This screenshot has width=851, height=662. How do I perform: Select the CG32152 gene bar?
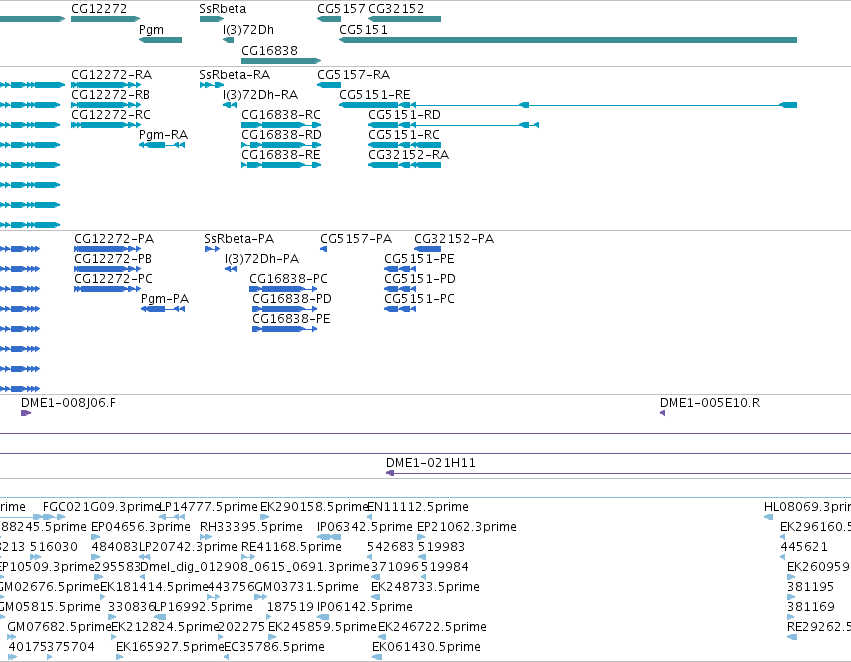(x=404, y=19)
